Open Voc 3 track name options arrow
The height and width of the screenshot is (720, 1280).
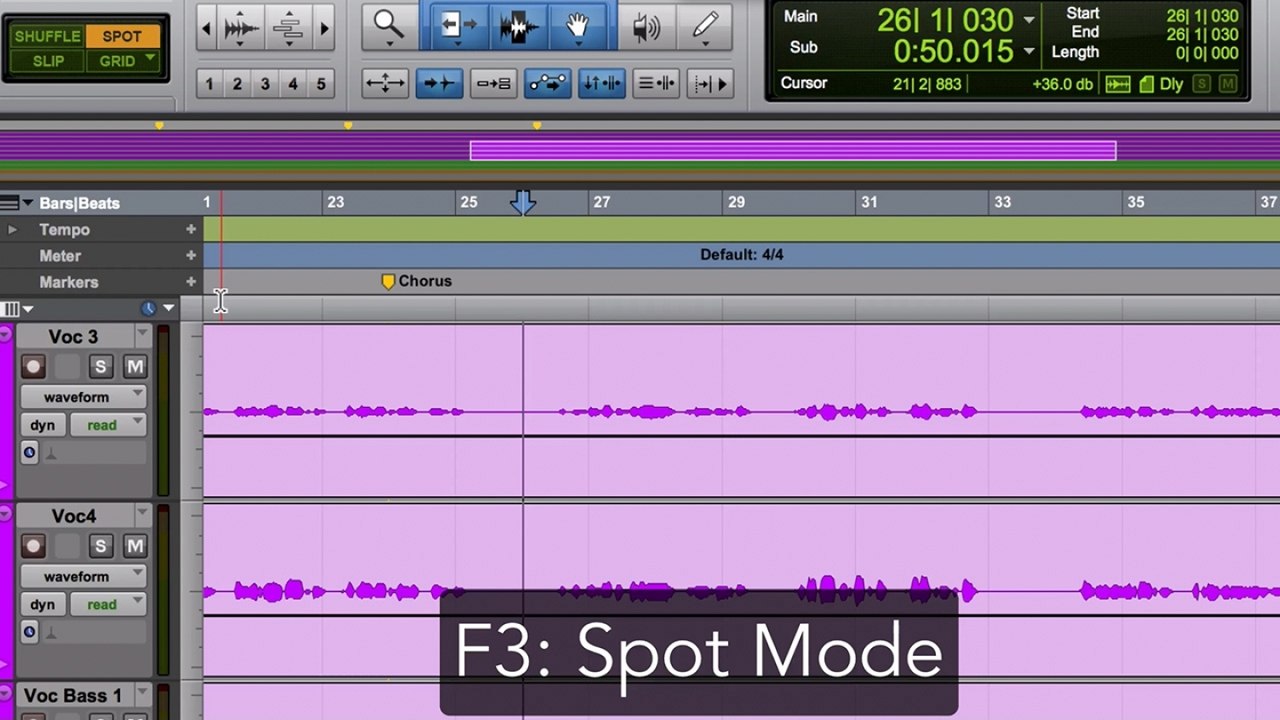click(x=142, y=333)
